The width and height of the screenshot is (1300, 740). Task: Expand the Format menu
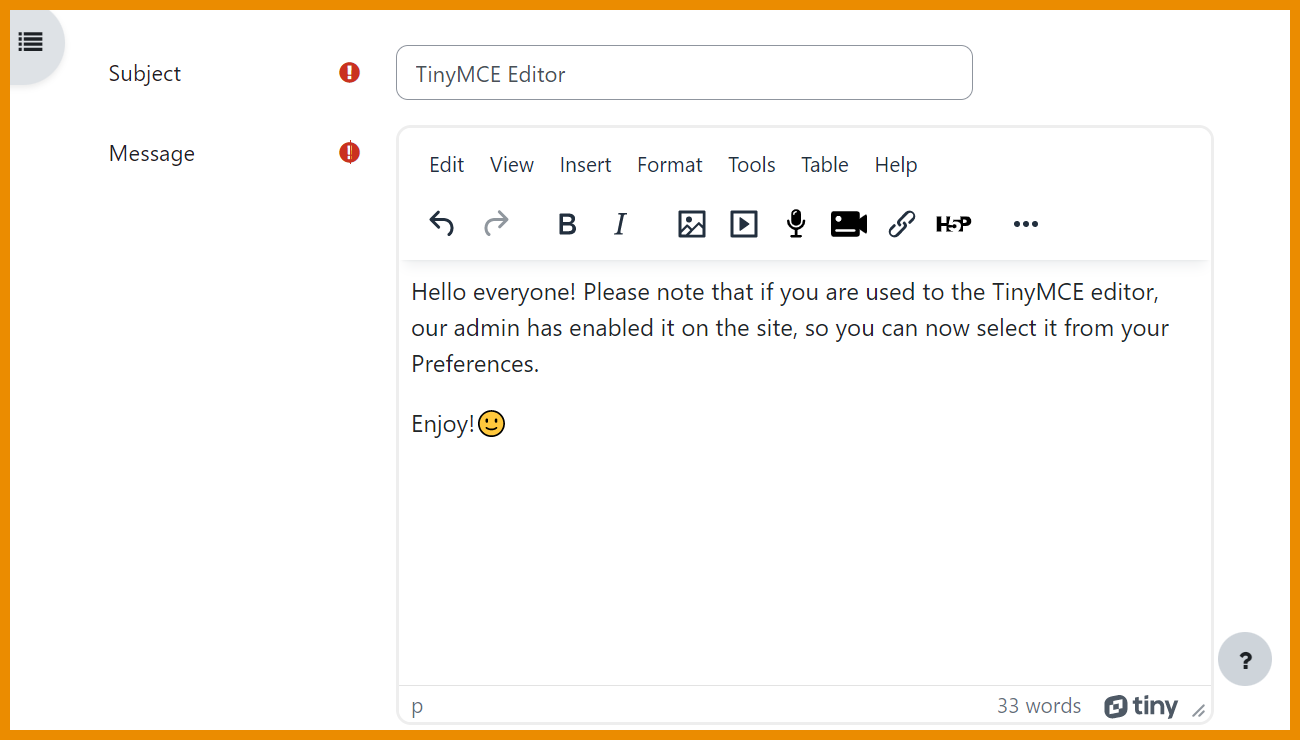click(669, 165)
